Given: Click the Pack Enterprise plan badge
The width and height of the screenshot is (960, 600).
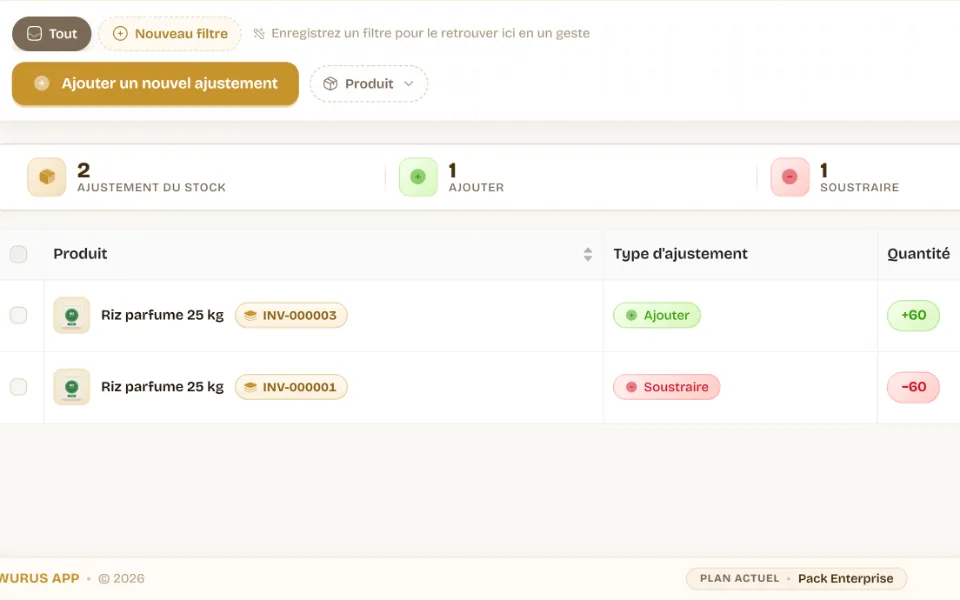Looking at the screenshot, I should (x=797, y=579).
